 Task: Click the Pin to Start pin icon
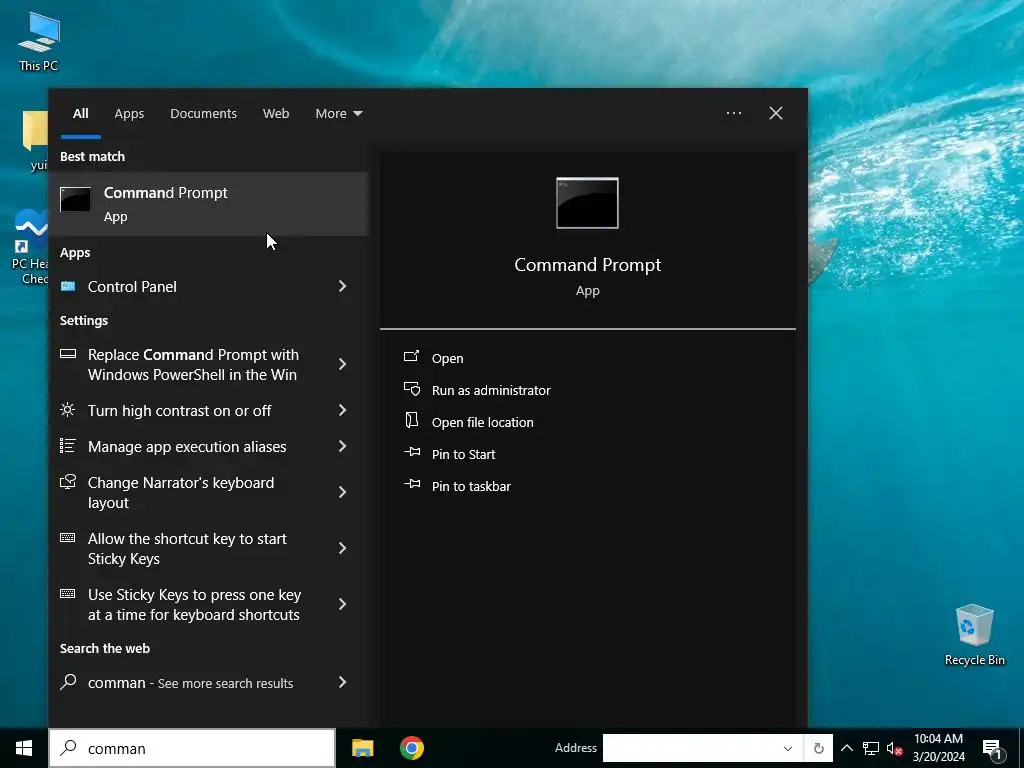(x=412, y=452)
